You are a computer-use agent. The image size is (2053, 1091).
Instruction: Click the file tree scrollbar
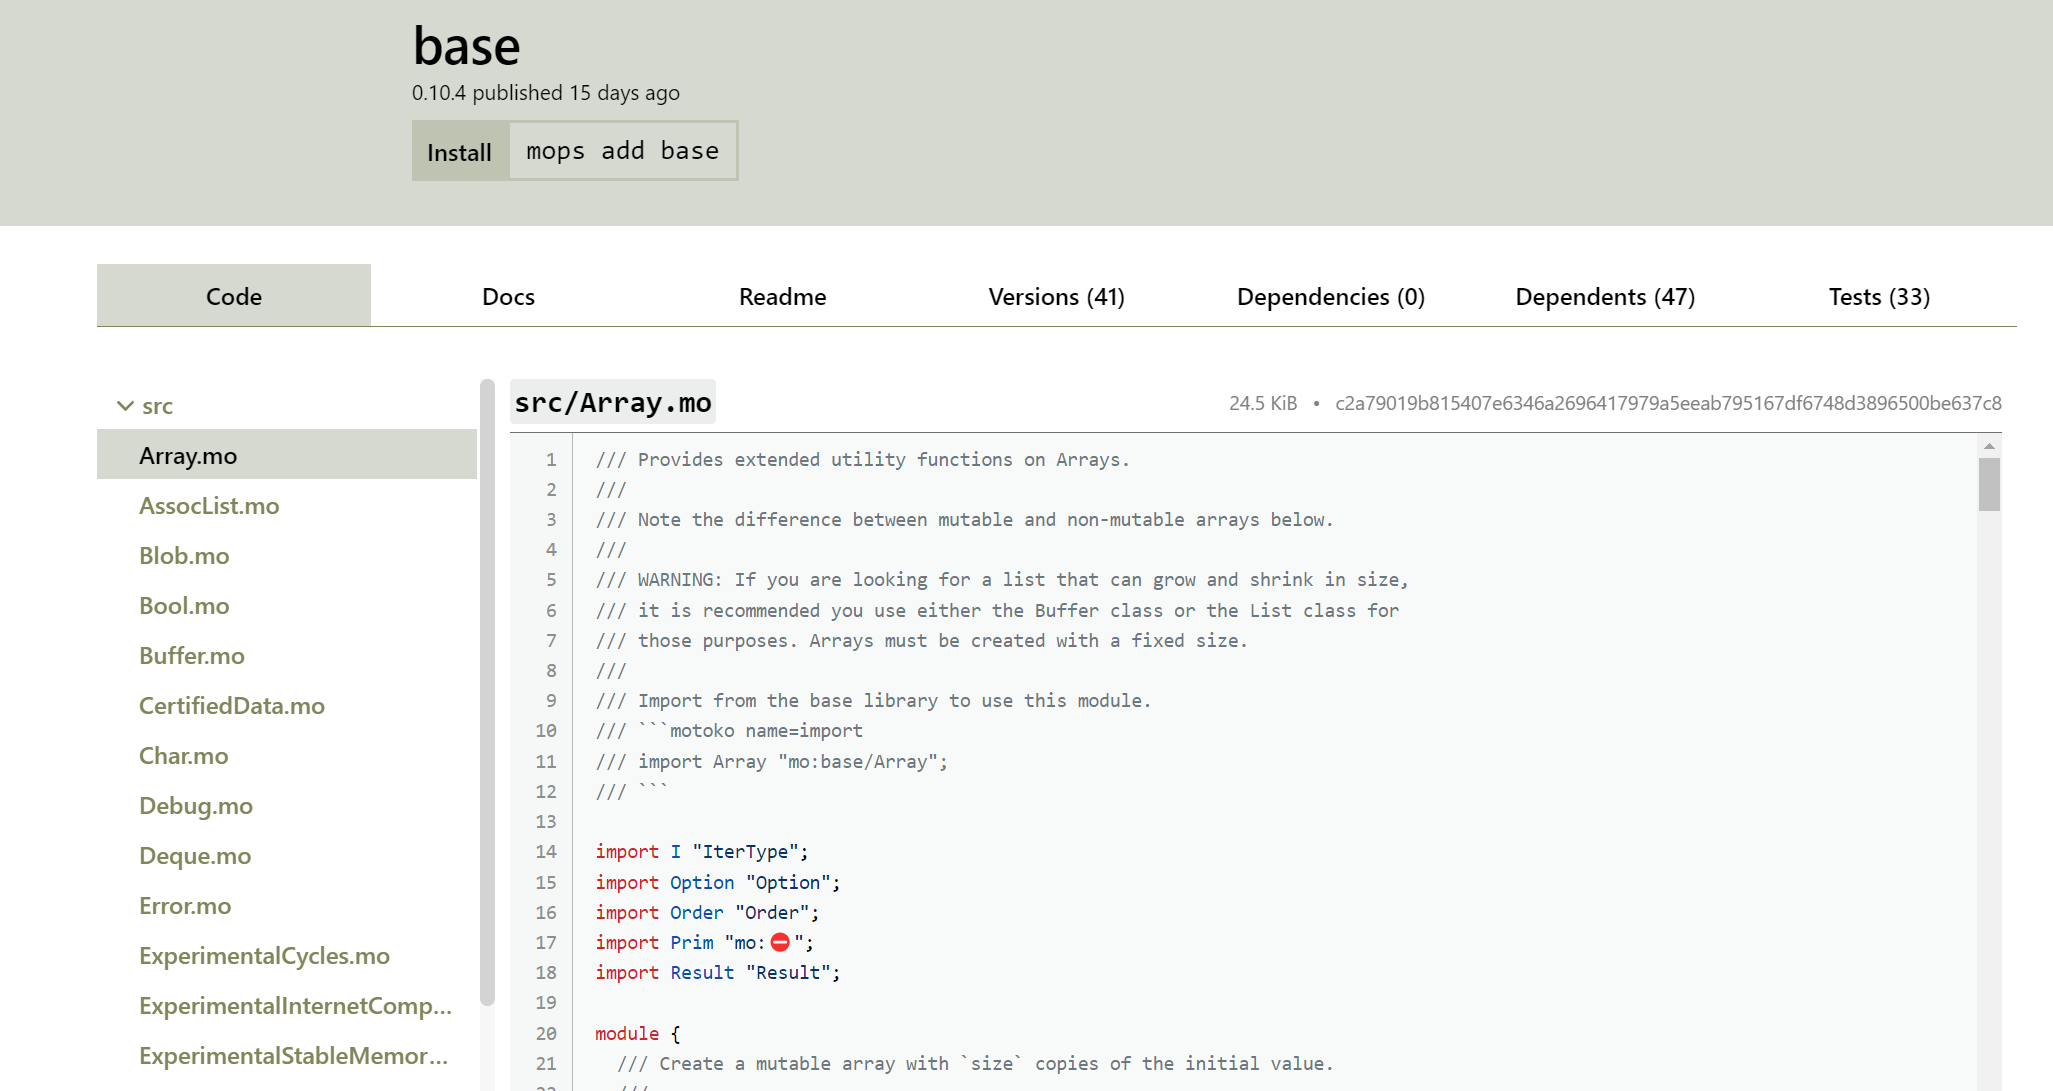487,690
